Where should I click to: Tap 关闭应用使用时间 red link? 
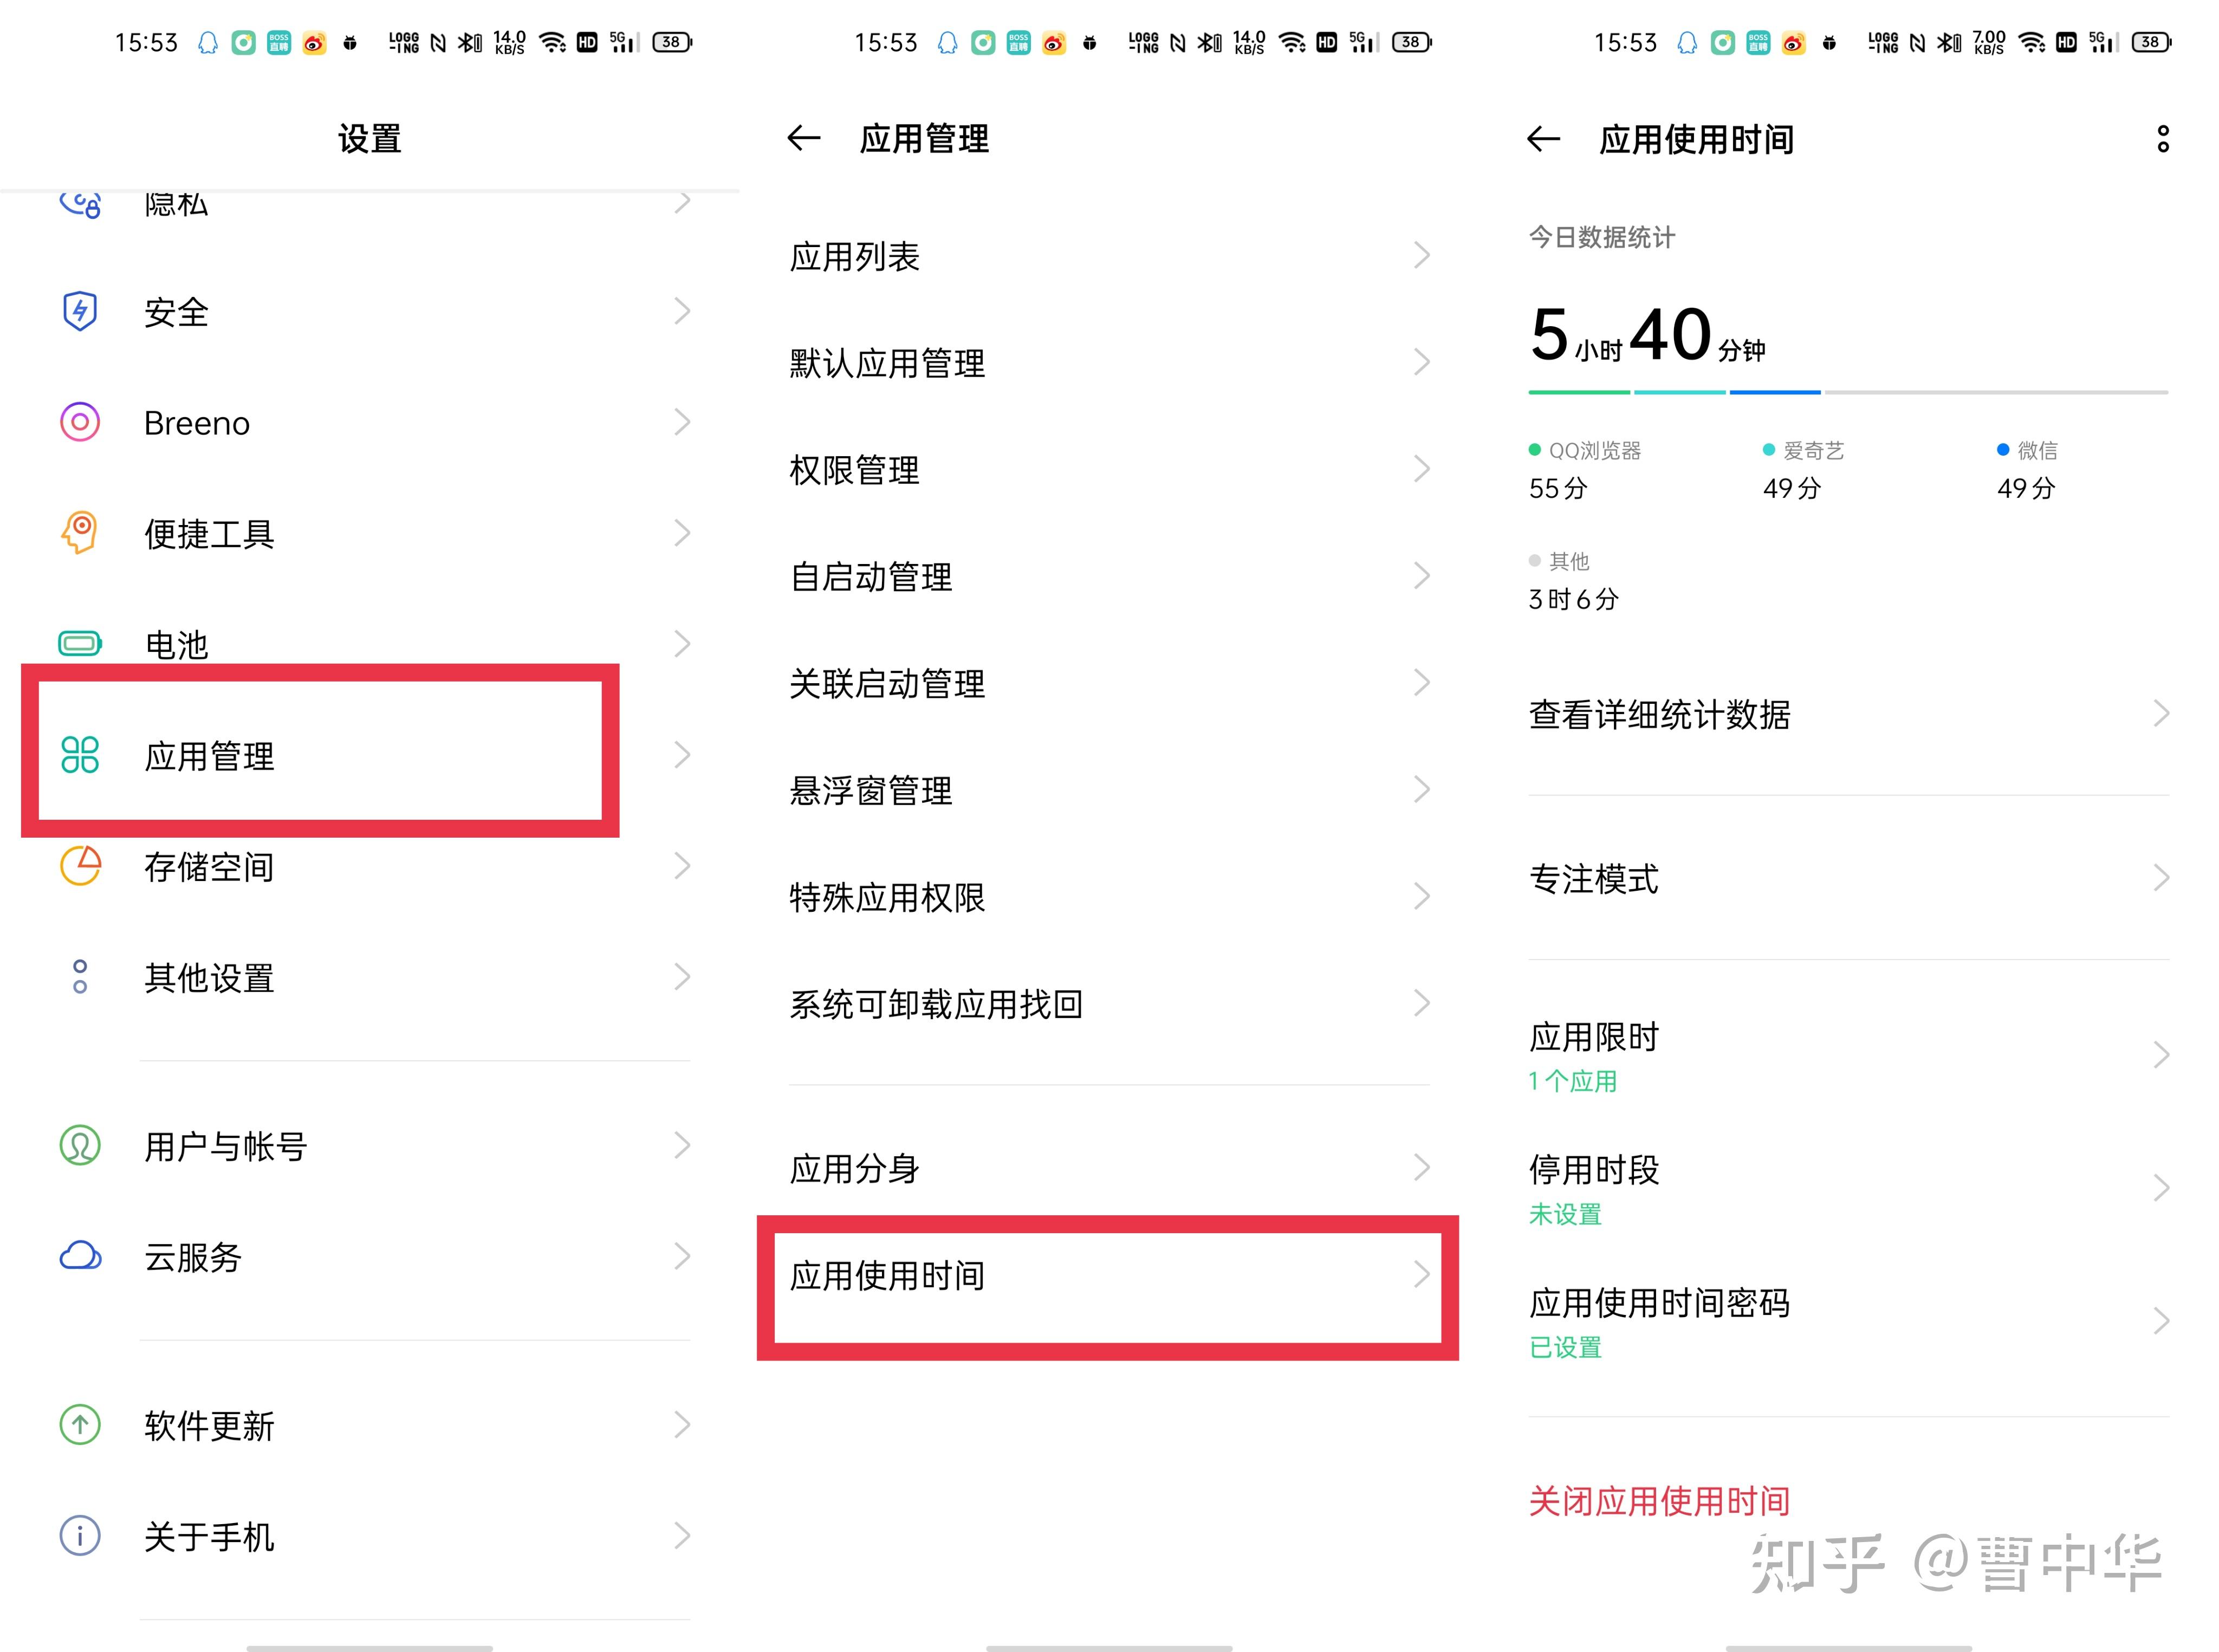click(x=1659, y=1500)
